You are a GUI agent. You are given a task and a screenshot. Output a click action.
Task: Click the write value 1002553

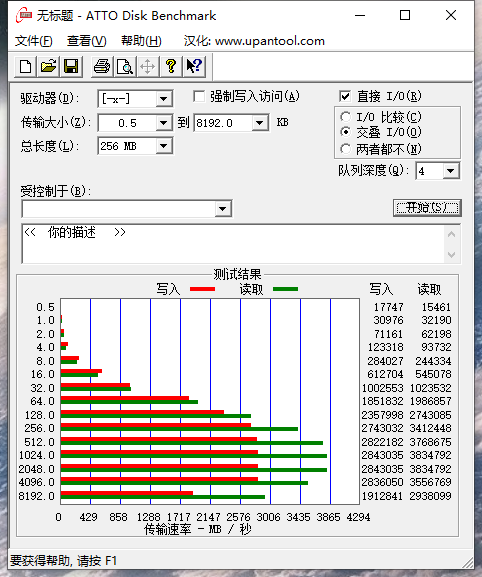(382, 388)
